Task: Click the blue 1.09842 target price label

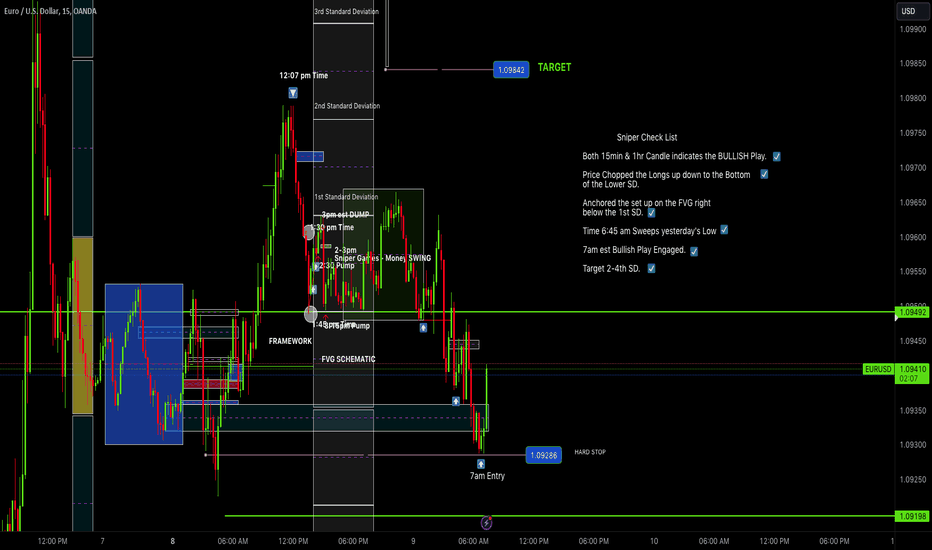Action: 511,70
